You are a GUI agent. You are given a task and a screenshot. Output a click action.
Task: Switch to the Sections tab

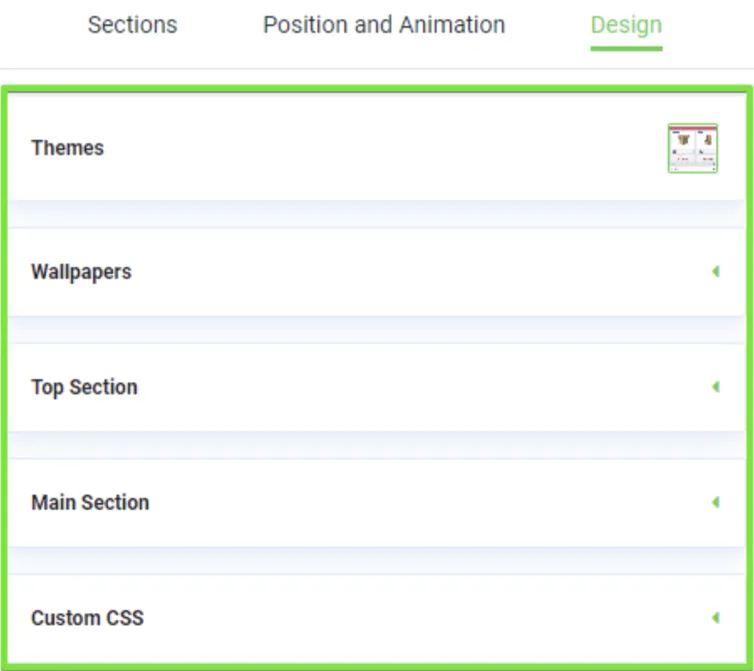(132, 25)
